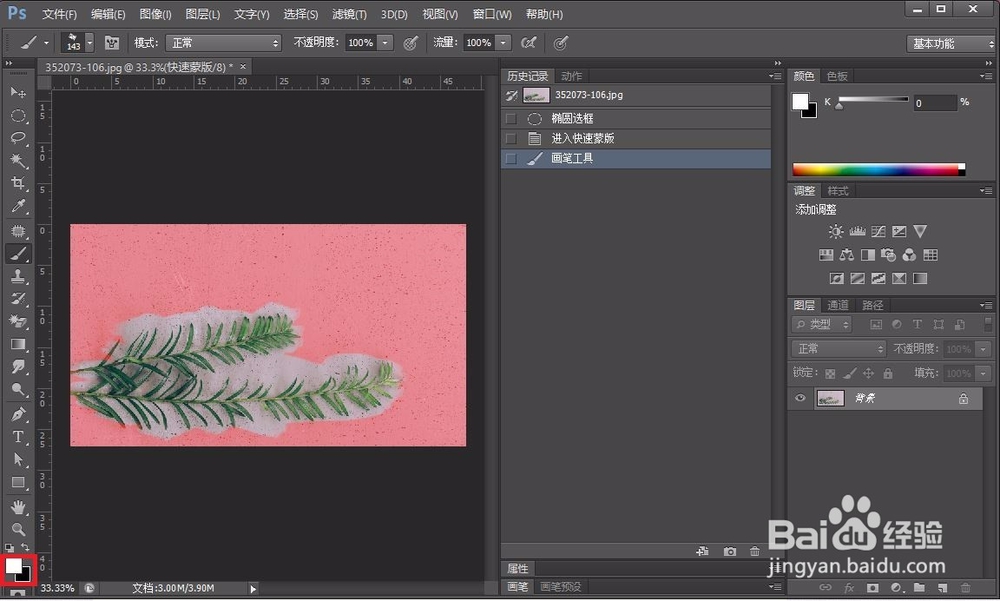1000x601 pixels.
Task: Toggle history brush source for 画笔工具
Action: point(511,159)
